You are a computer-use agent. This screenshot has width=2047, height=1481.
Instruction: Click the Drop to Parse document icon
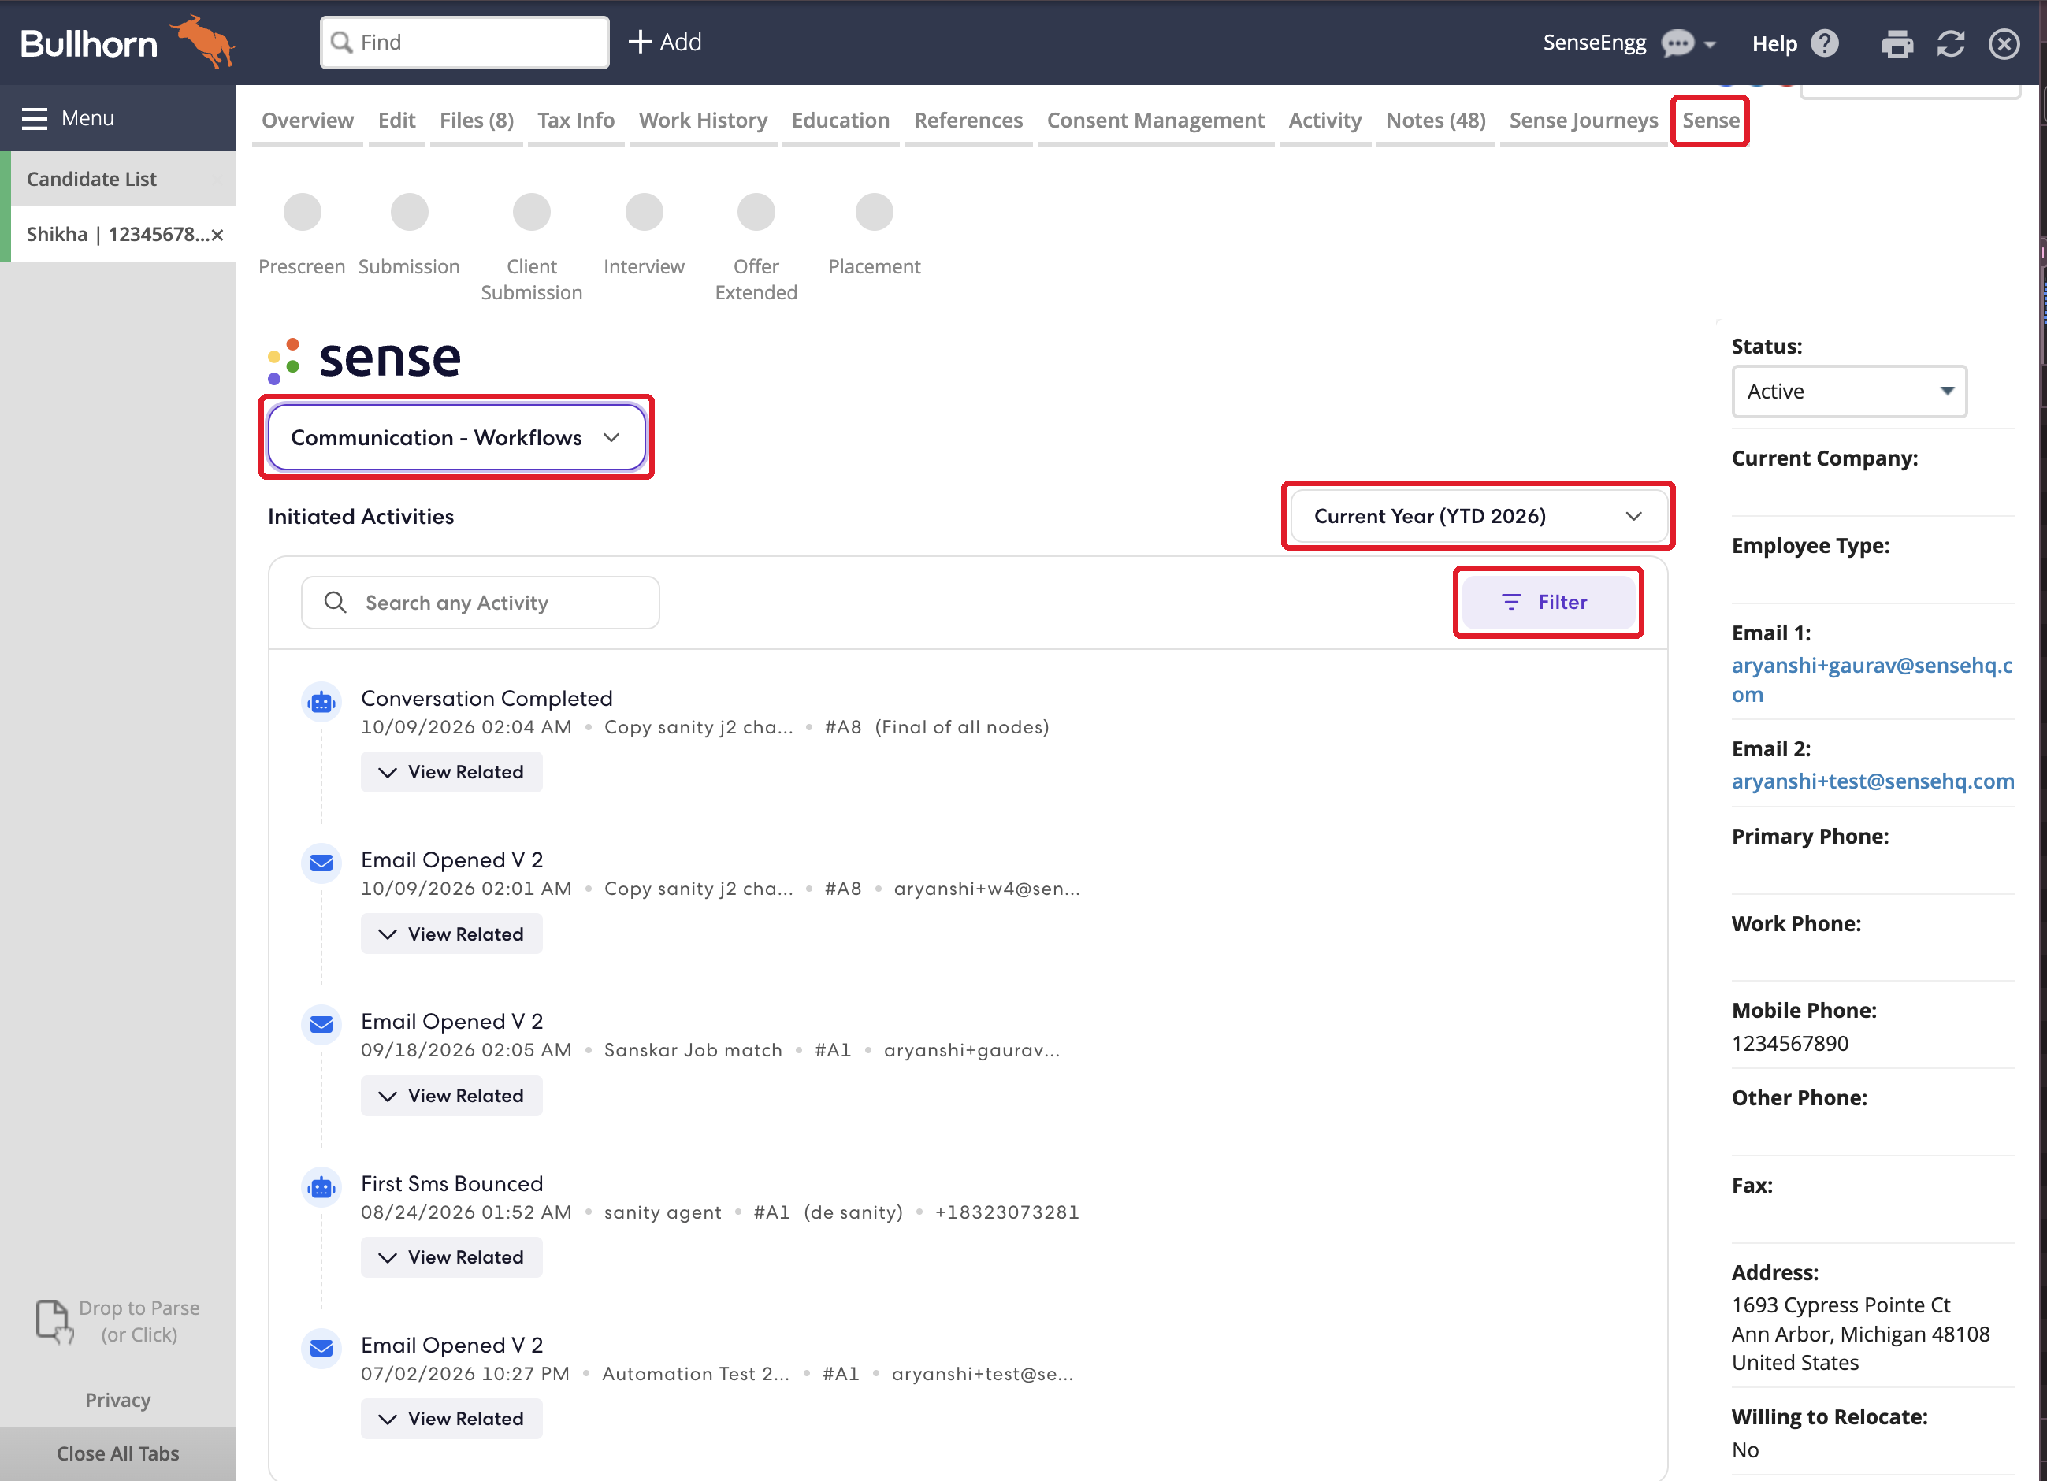[54, 1321]
